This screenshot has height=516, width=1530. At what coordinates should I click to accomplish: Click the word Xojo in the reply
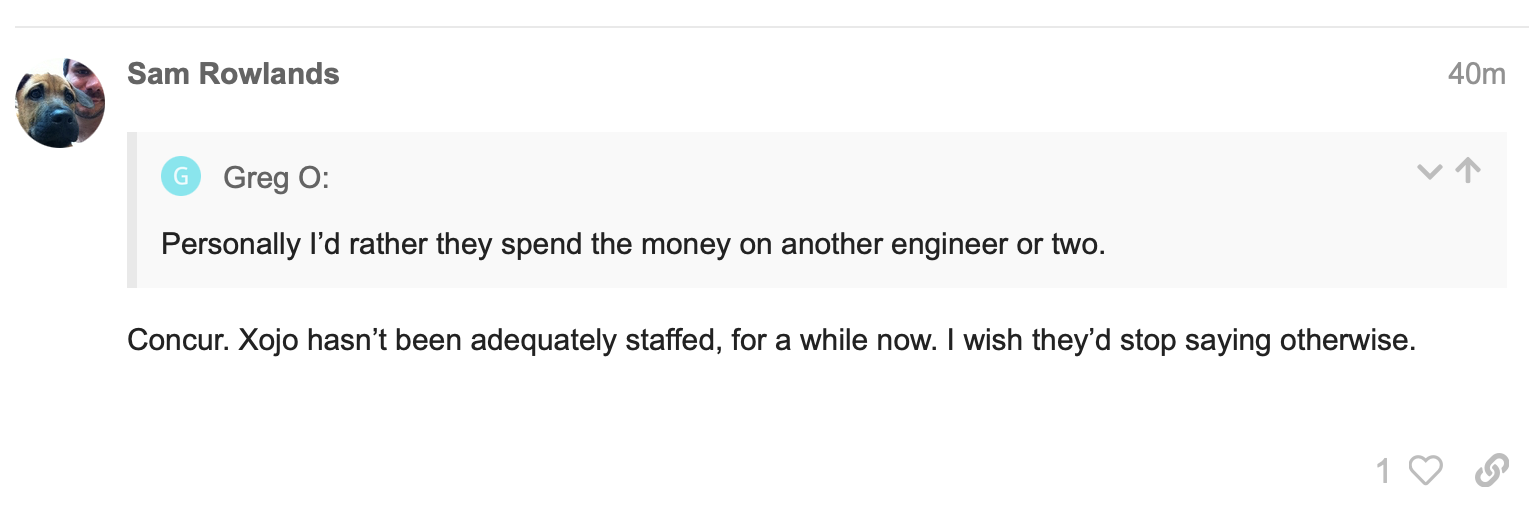tap(269, 341)
